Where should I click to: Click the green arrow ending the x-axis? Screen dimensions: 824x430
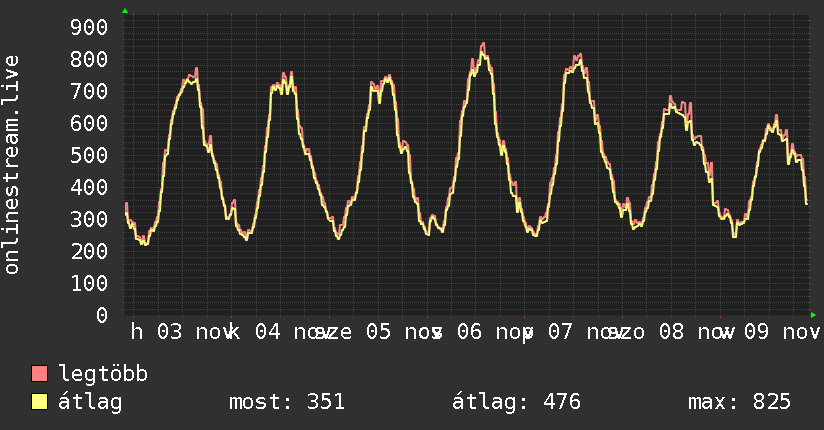pos(813,315)
